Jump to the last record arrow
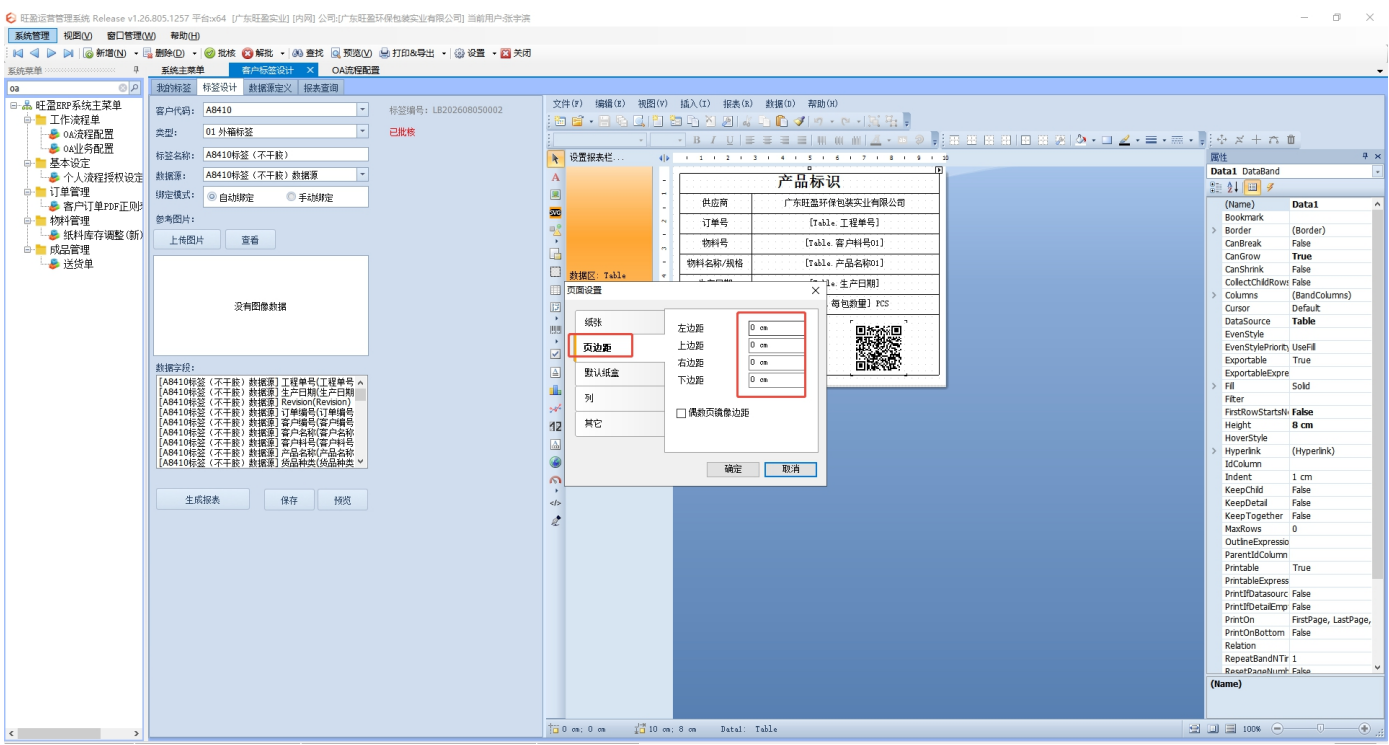 tap(68, 53)
